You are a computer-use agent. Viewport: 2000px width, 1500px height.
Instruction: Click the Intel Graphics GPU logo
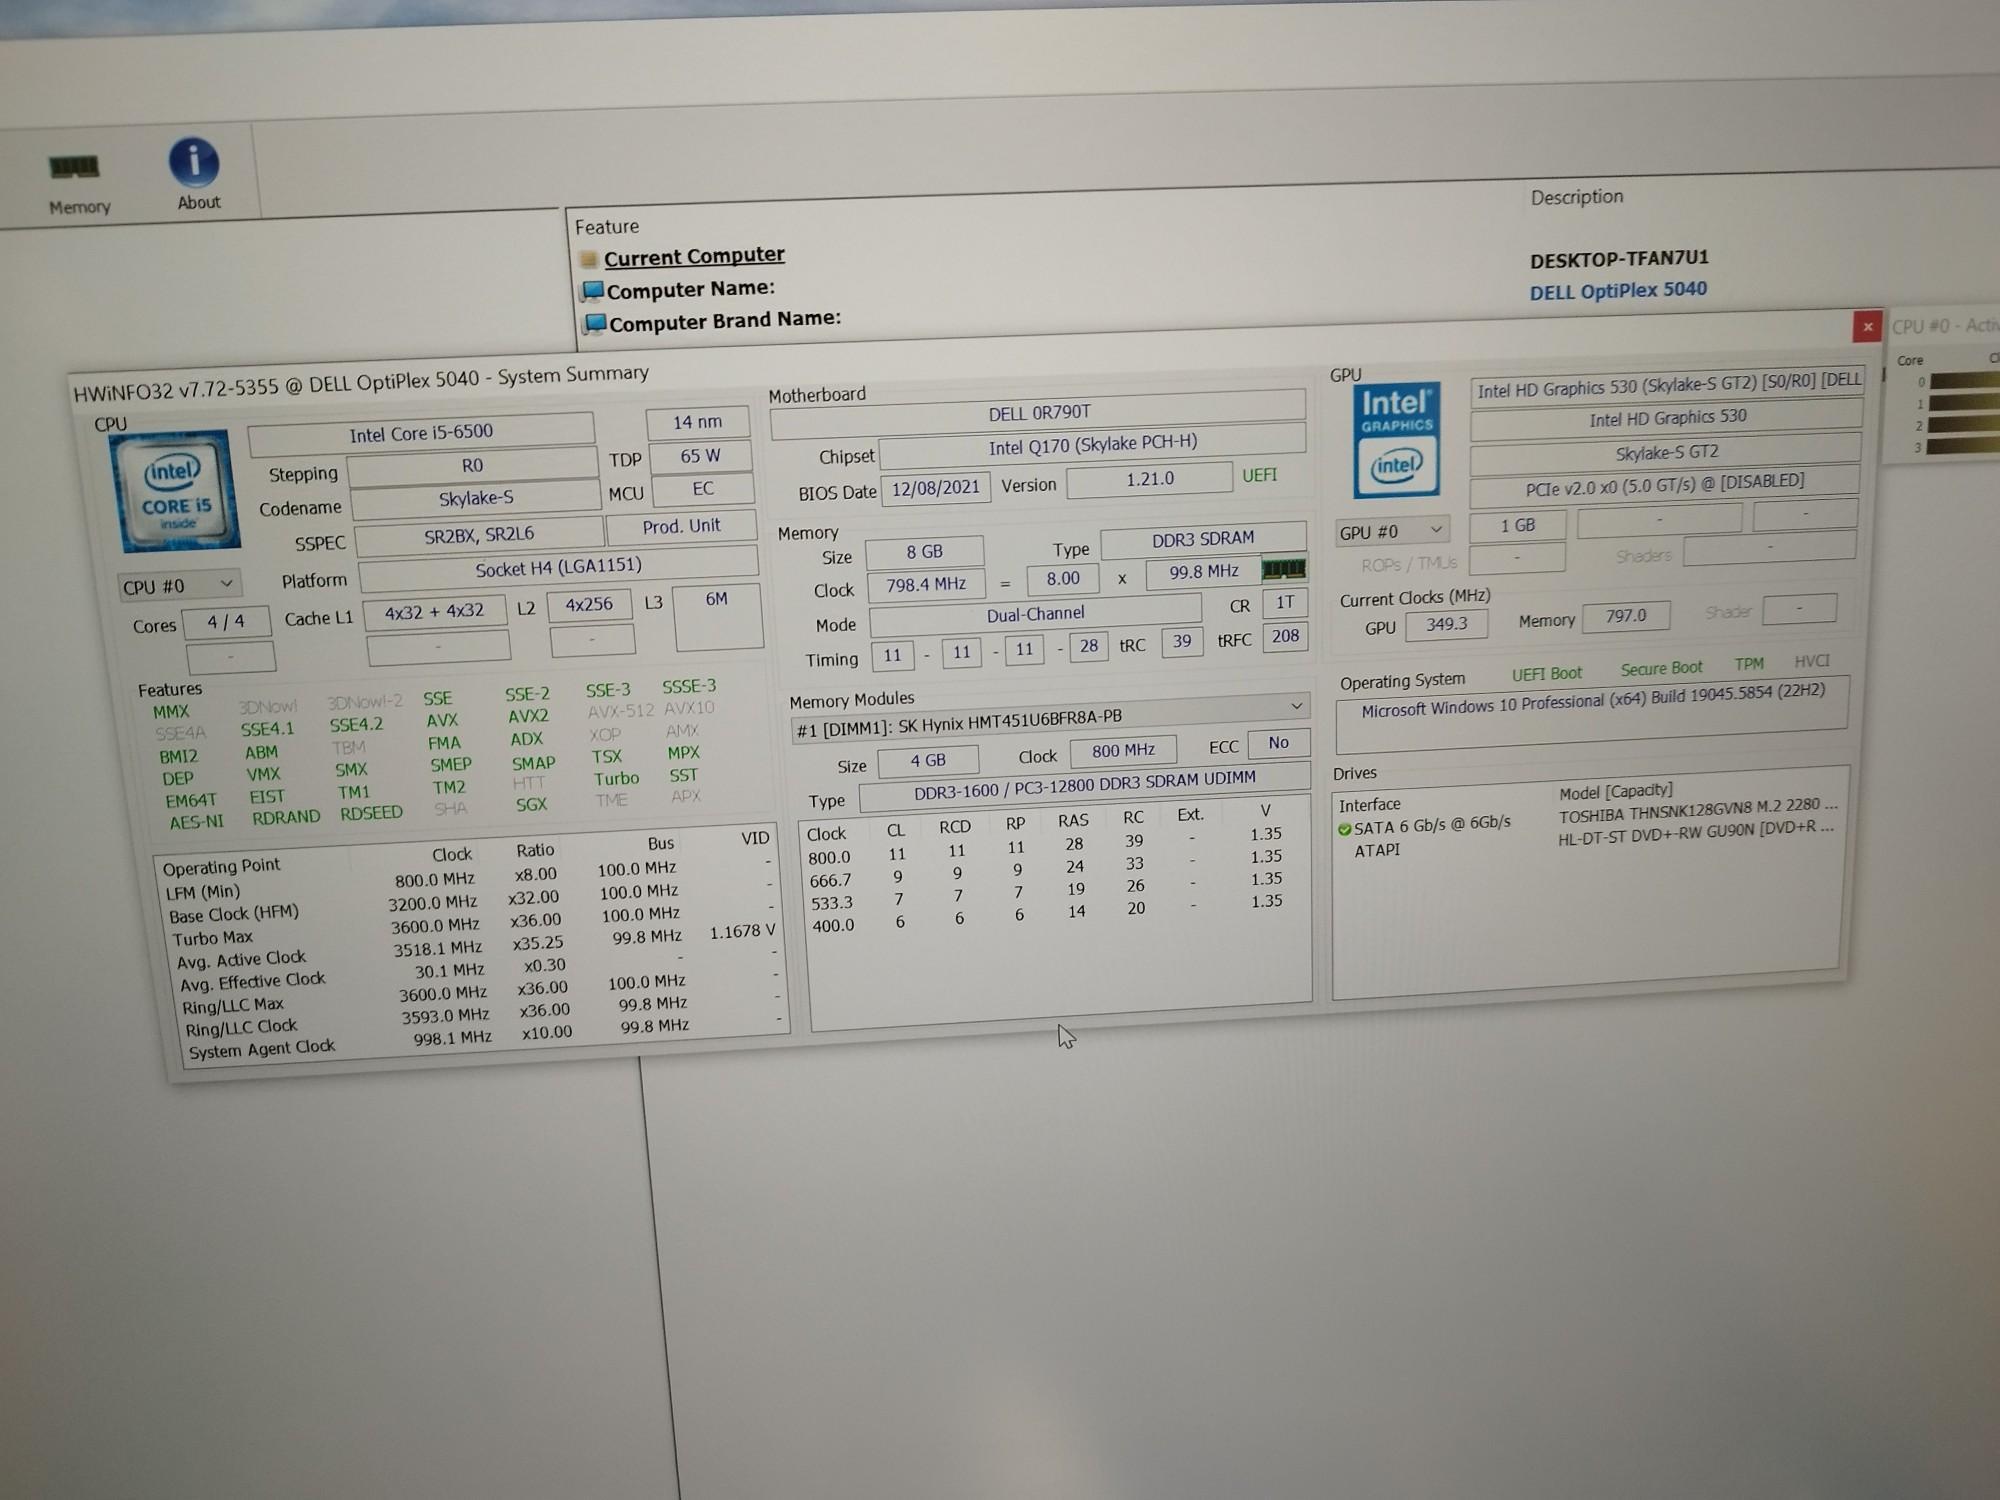pos(1396,440)
